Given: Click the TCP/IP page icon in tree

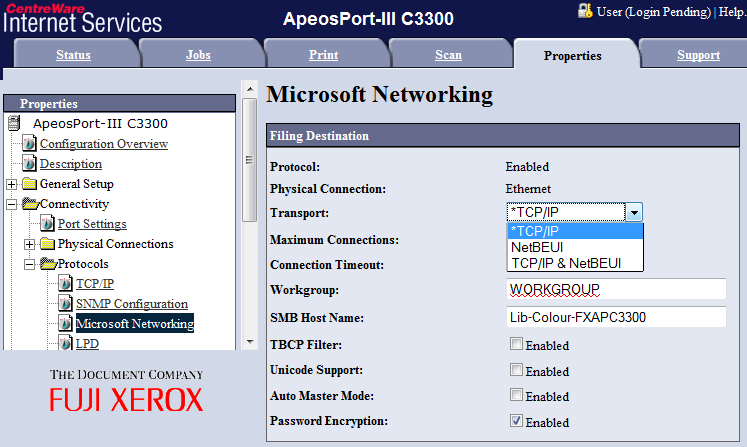Looking at the screenshot, I should [x=65, y=284].
